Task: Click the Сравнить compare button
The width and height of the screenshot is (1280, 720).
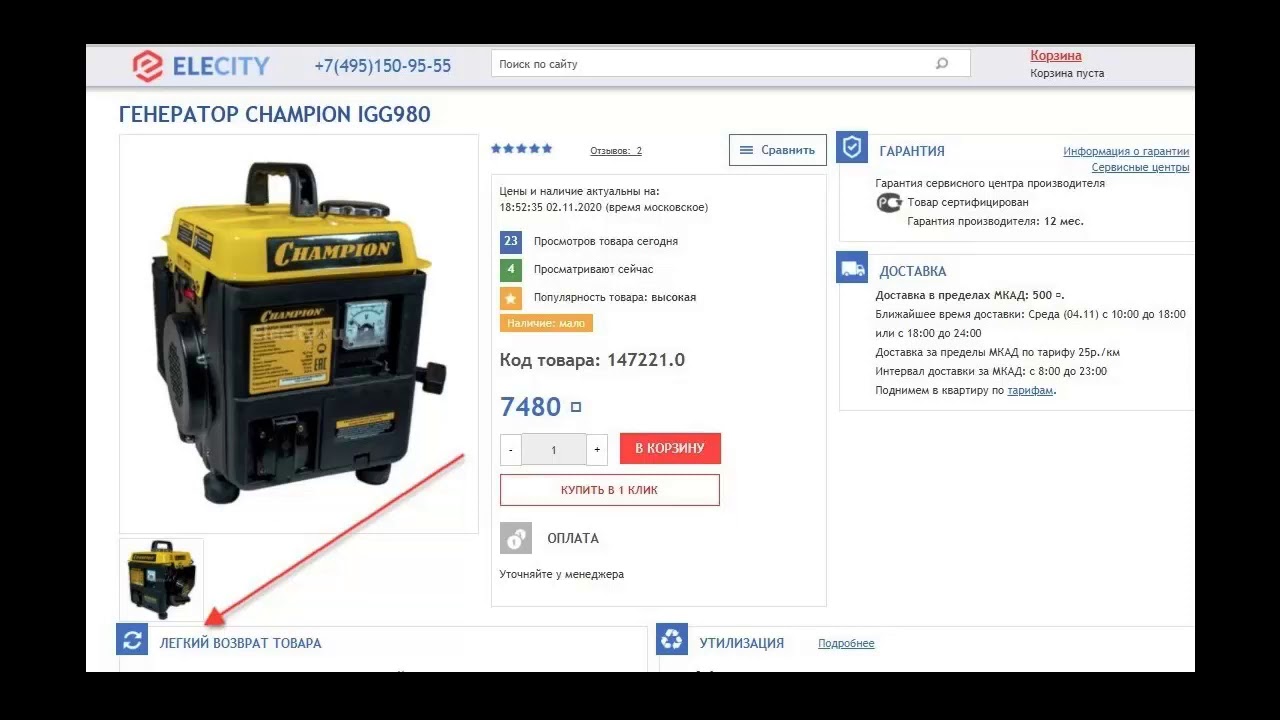Action: coord(778,150)
